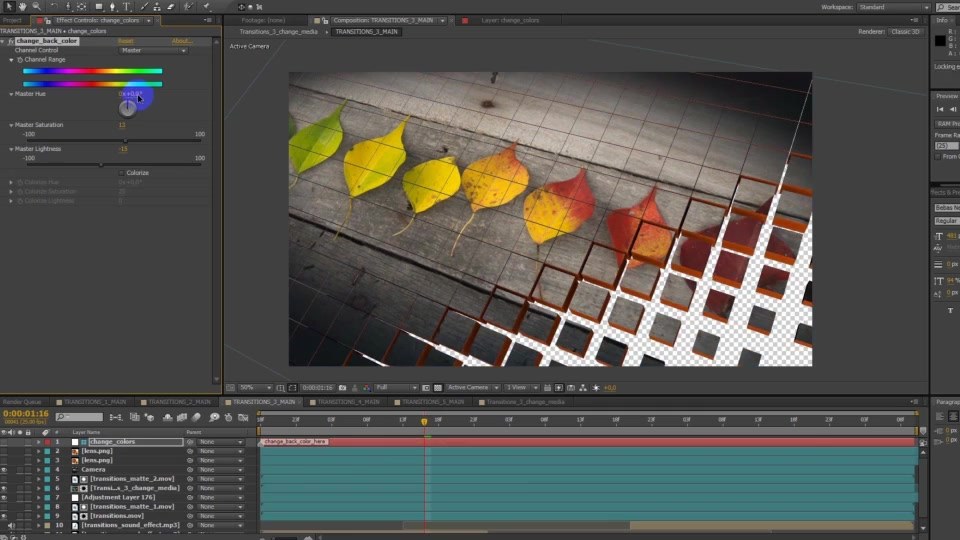960x540 pixels.
Task: Click the Reset Exposure icon
Action: click(x=596, y=388)
